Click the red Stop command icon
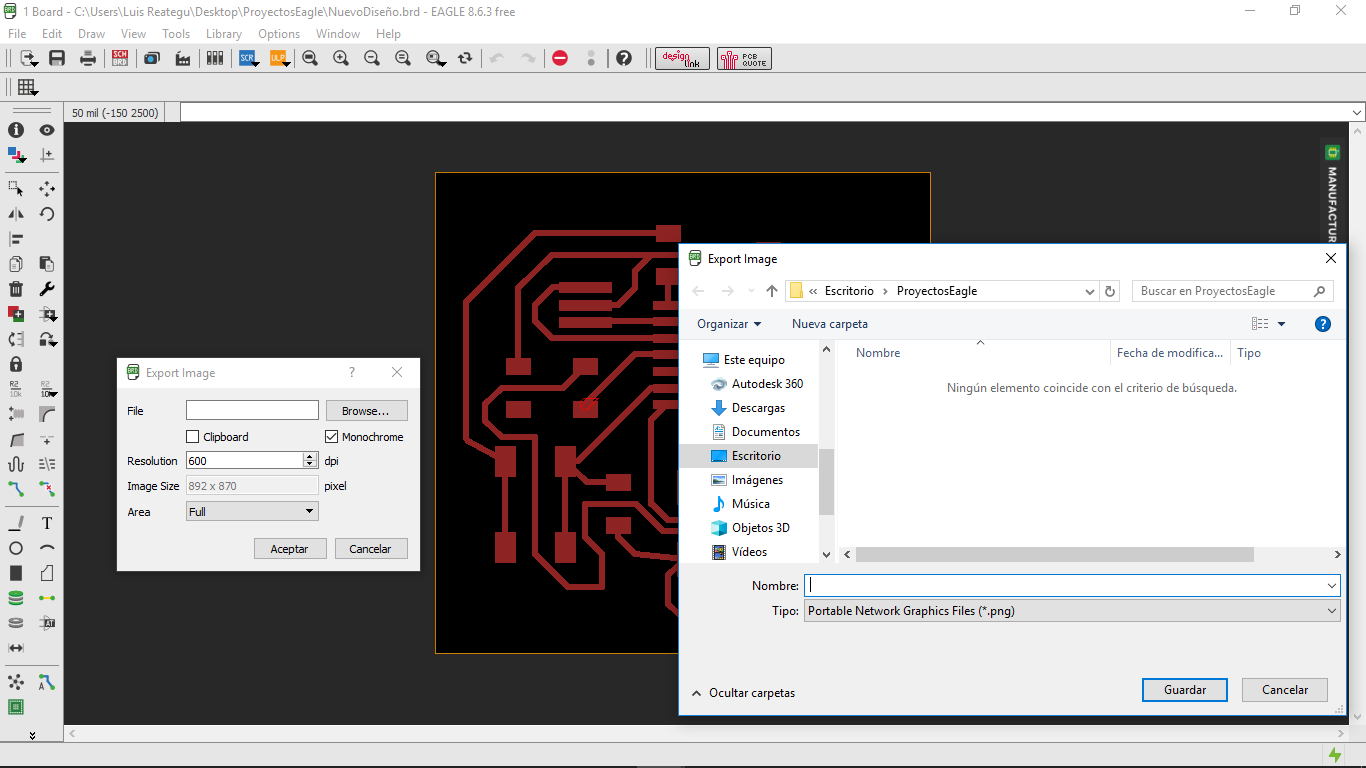1366x768 pixels. [x=560, y=58]
